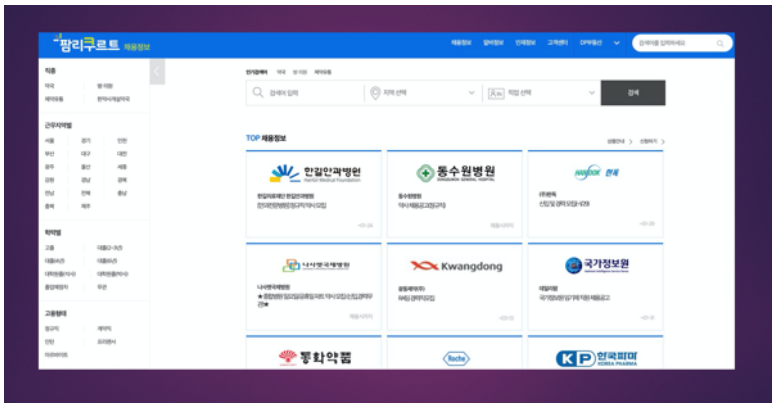Select the 경기 region filter
This screenshot has width=774, height=409.
(86, 141)
